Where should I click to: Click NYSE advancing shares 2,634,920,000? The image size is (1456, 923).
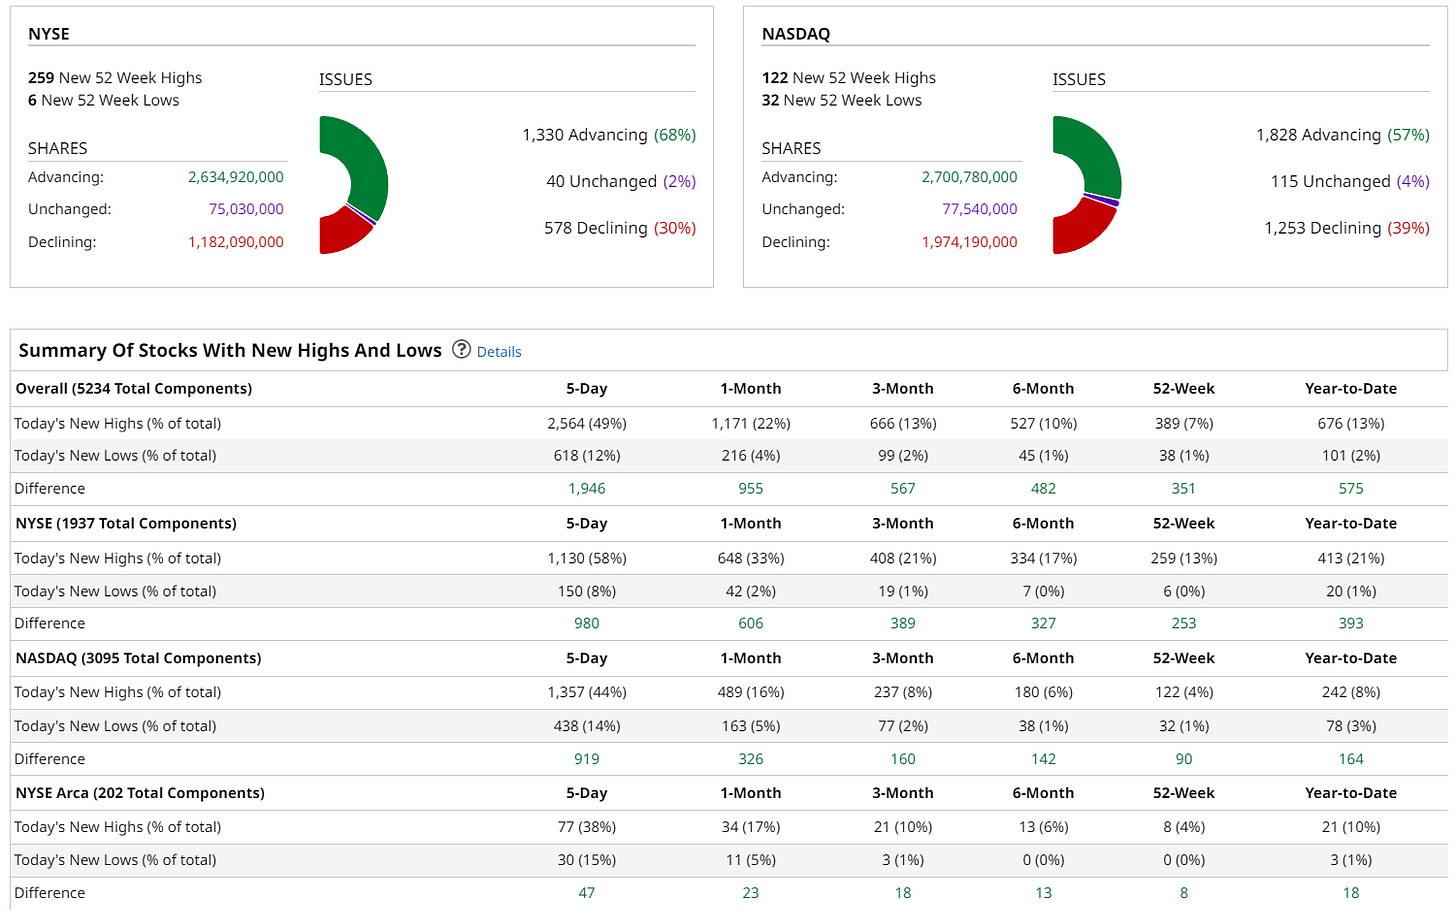point(236,177)
